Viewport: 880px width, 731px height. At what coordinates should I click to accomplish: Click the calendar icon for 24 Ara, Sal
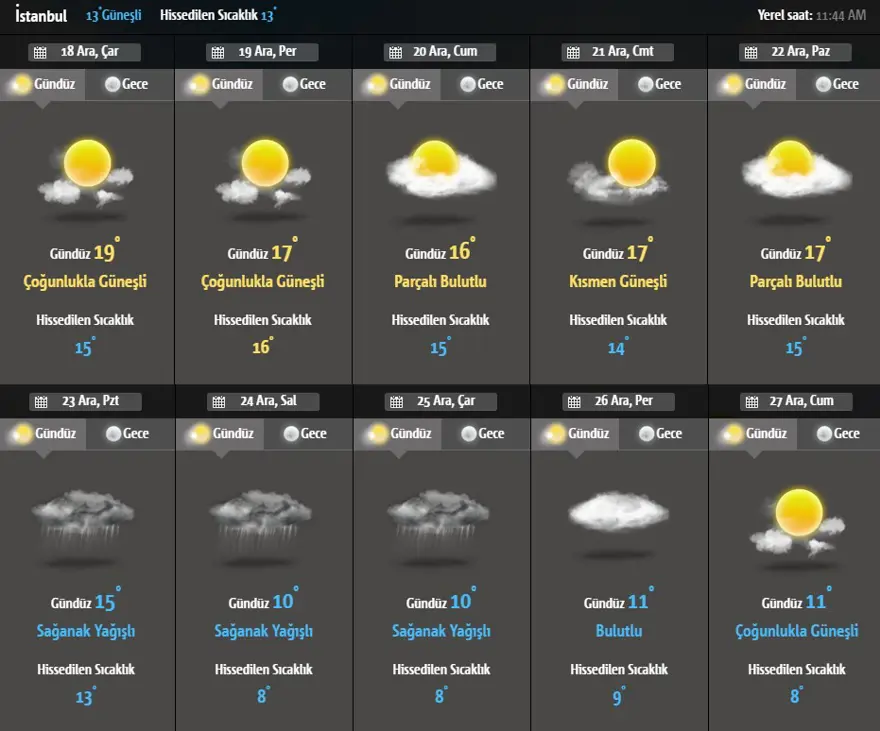coord(218,402)
